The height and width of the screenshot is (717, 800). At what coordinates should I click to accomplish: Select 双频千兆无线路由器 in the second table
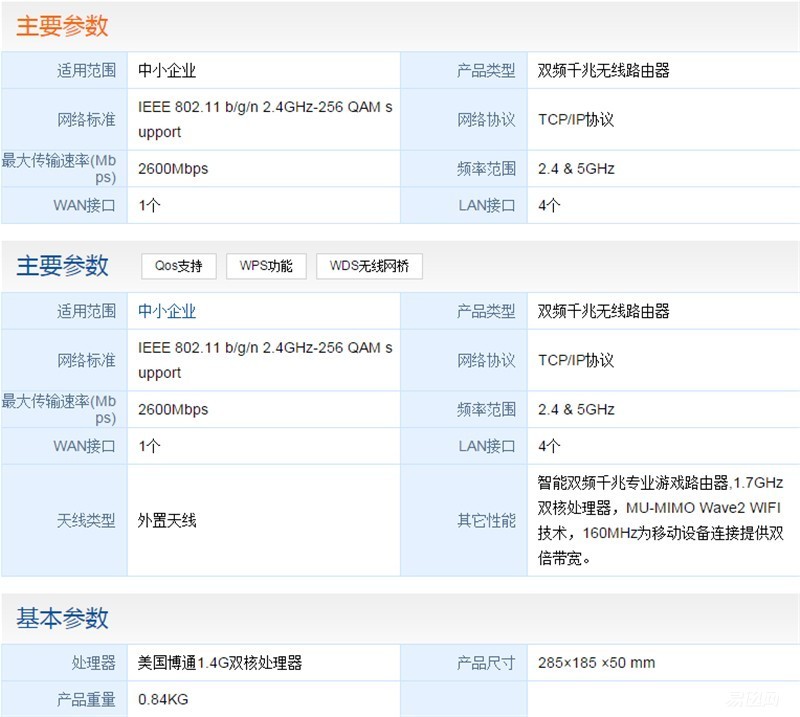pos(604,311)
